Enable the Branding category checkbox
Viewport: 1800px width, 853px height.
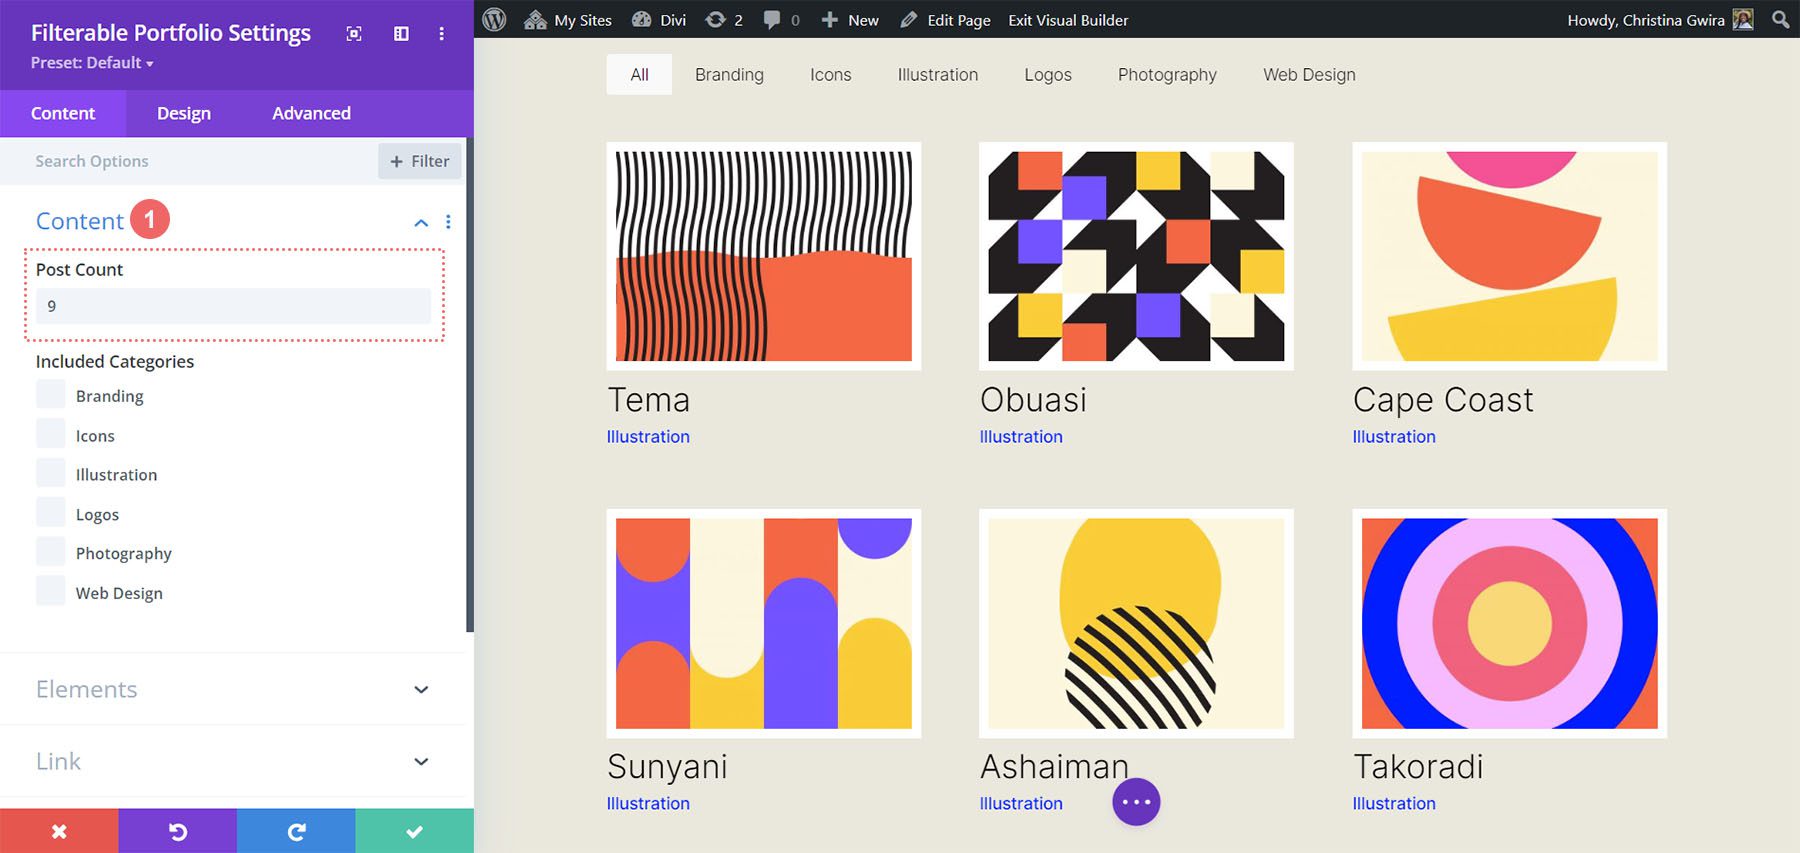(x=51, y=395)
